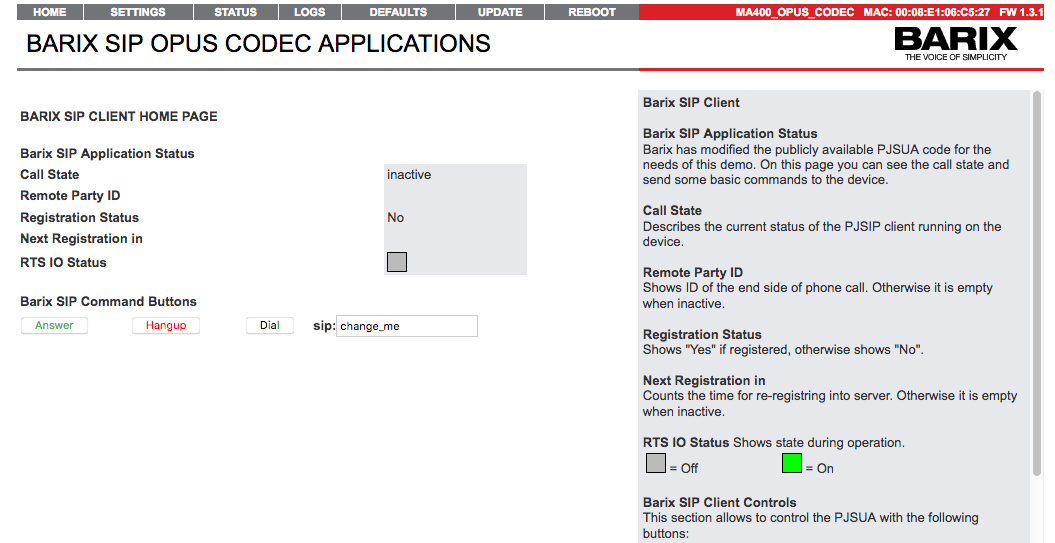Go to the SETTINGS page
This screenshot has height=543, width=1055.
[x=137, y=12]
